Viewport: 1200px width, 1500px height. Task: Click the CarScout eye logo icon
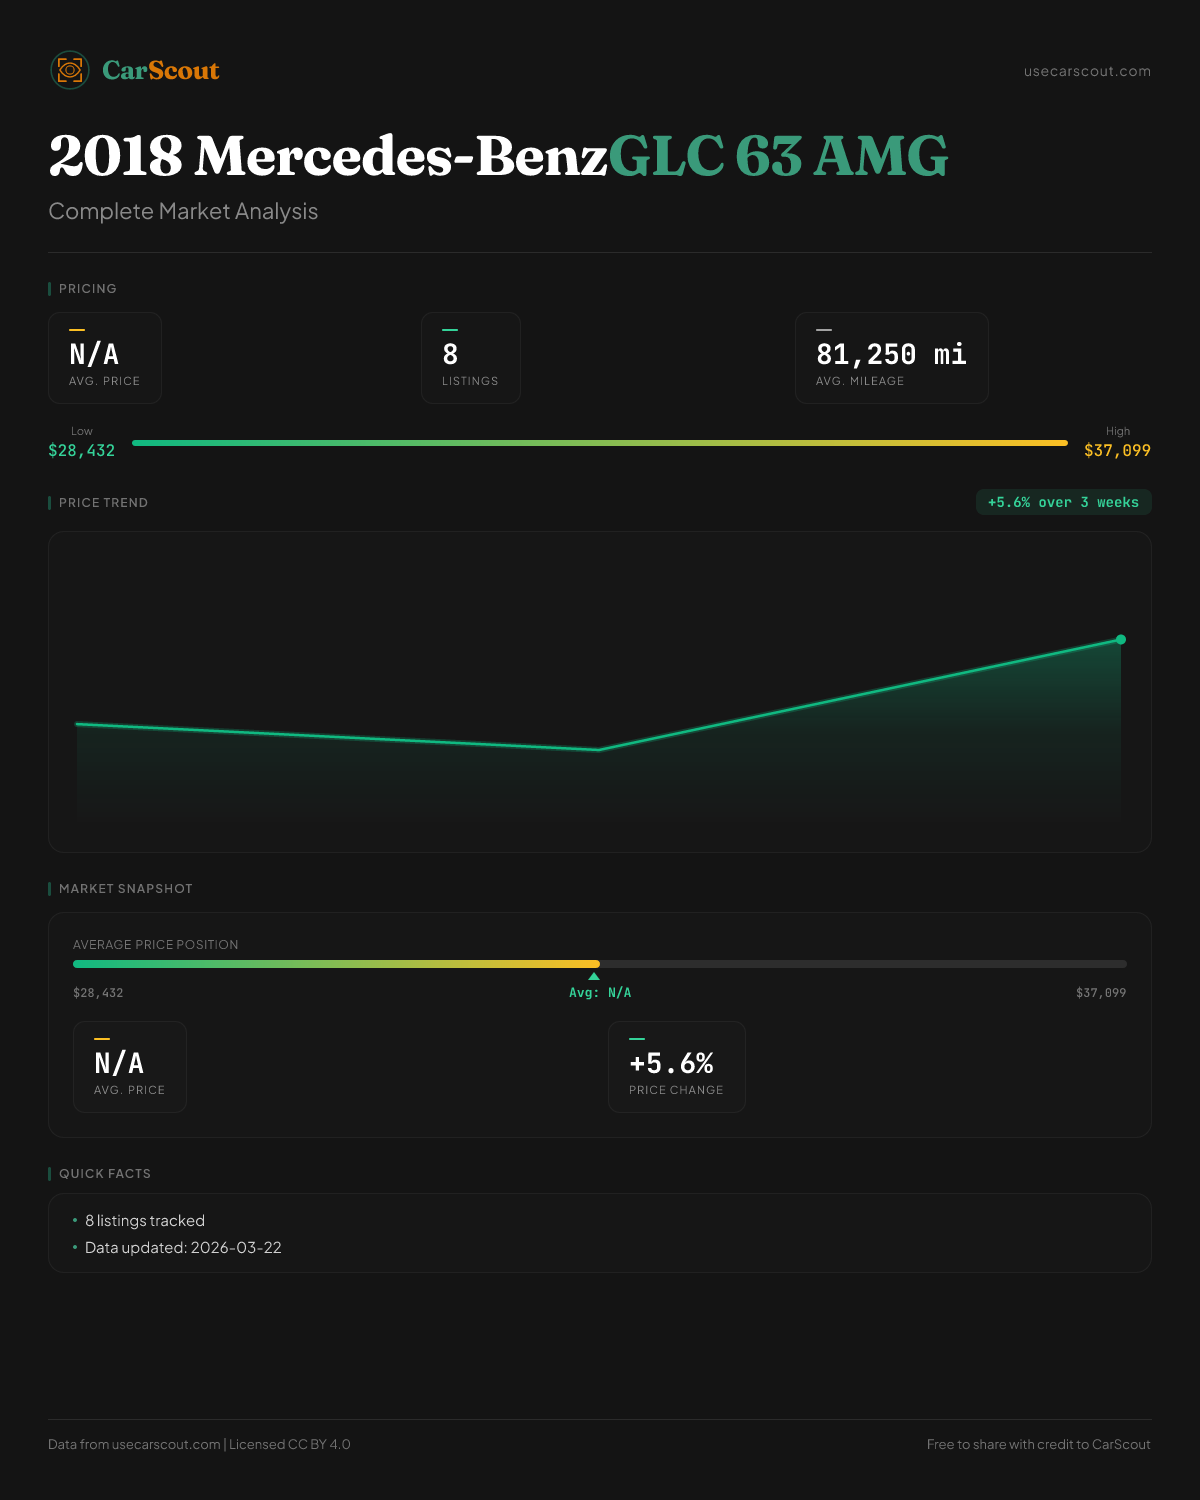[70, 70]
